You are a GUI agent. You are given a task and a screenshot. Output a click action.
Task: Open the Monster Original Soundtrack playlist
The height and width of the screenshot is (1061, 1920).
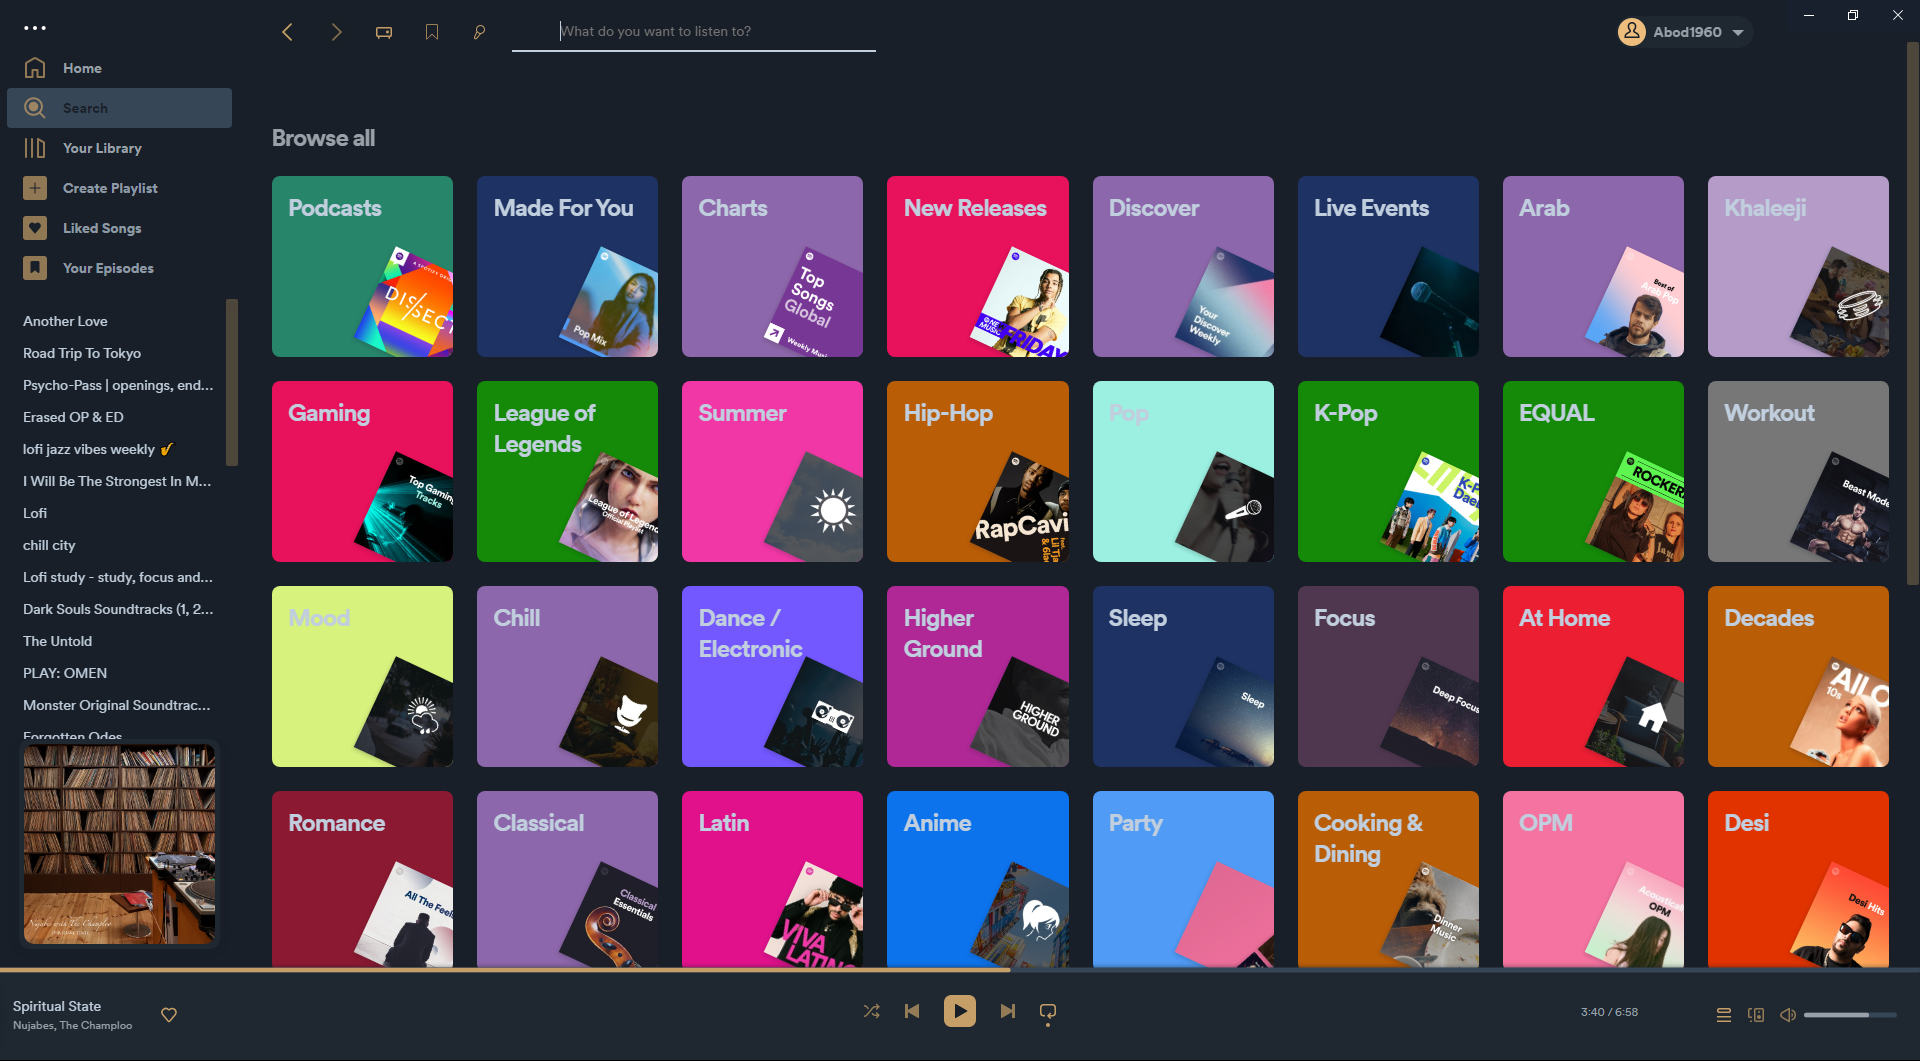[x=117, y=705]
